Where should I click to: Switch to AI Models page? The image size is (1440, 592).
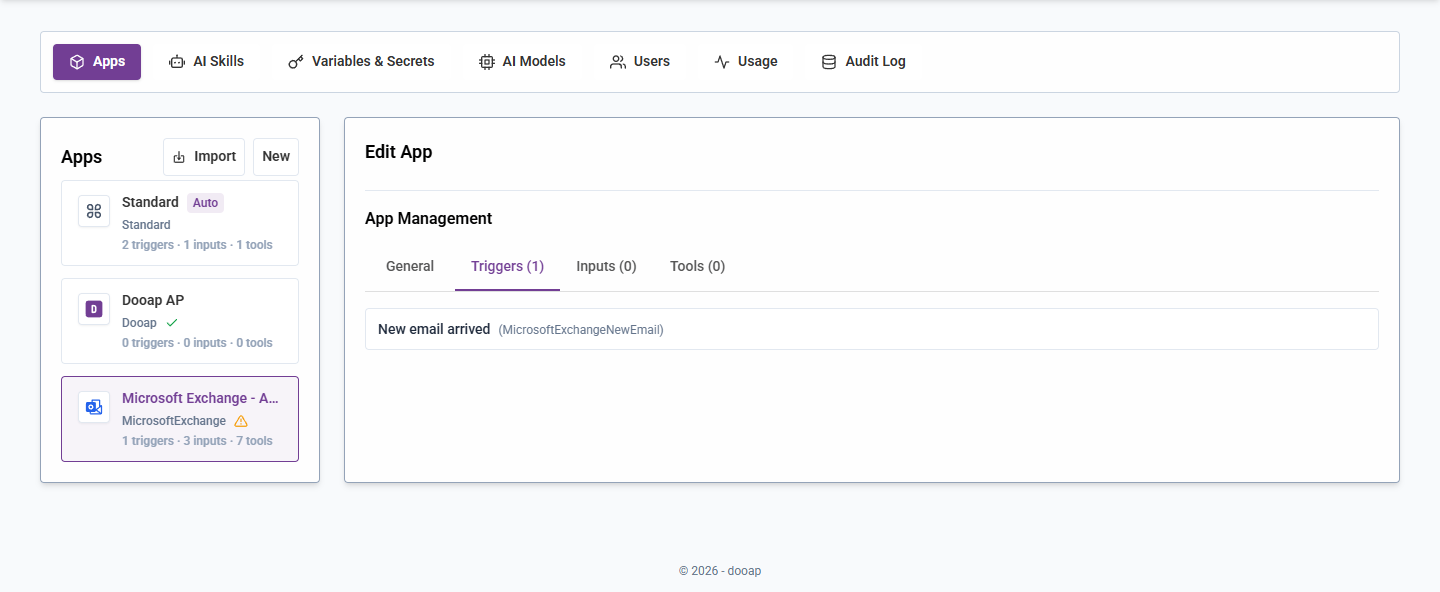click(x=522, y=62)
